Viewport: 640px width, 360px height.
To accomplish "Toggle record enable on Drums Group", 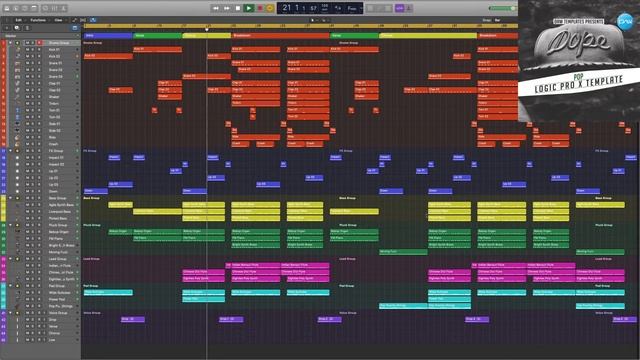I will [x=39, y=43].
